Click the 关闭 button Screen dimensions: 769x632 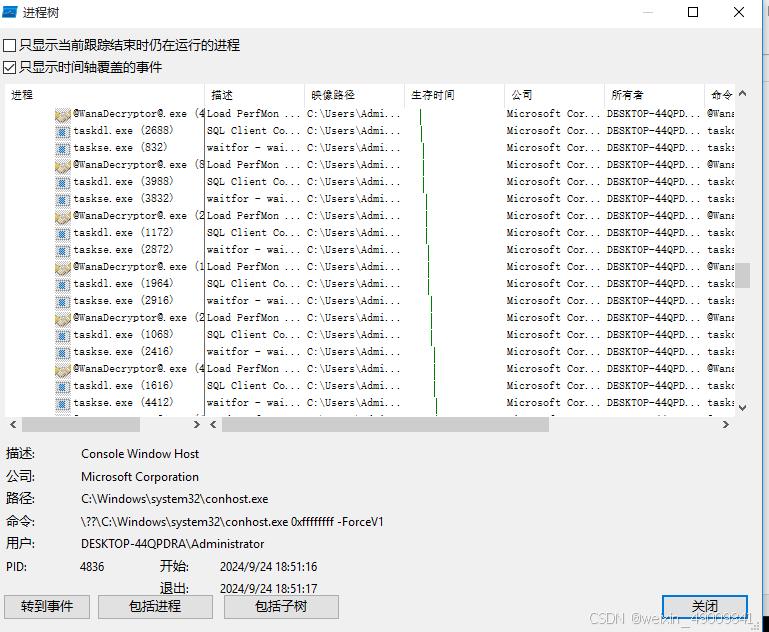(x=705, y=607)
